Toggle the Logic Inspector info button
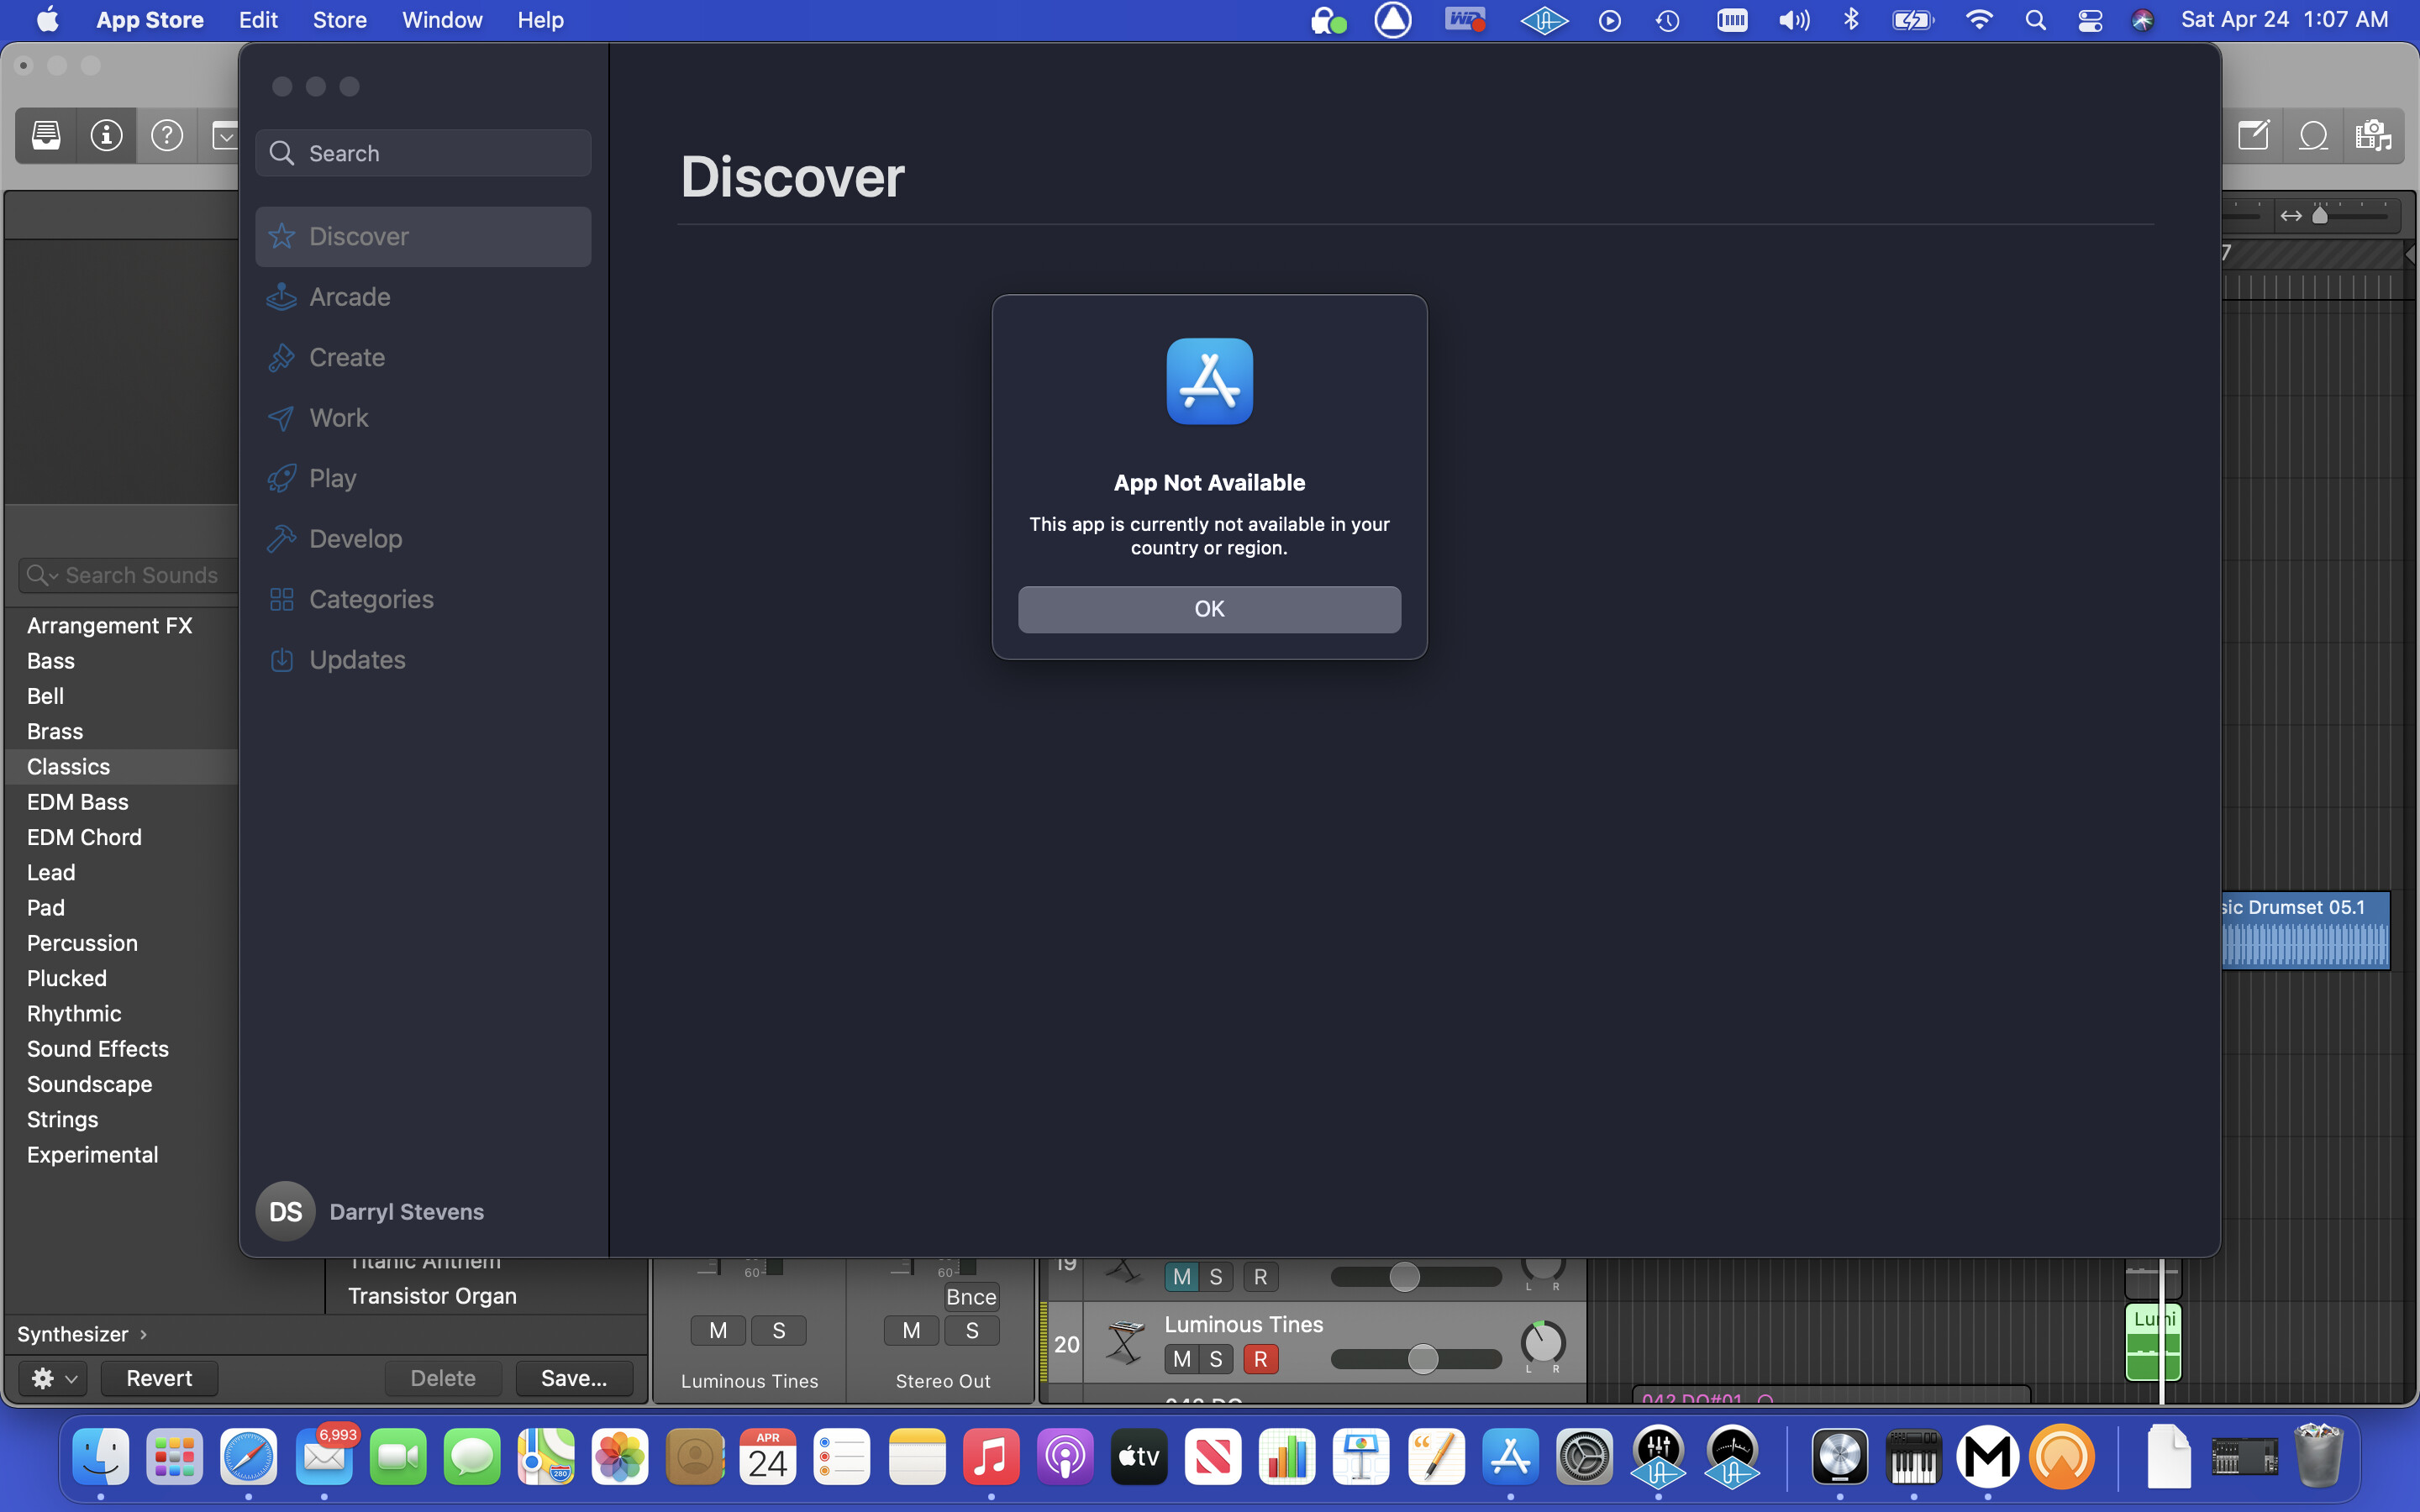Image resolution: width=2420 pixels, height=1512 pixels. (x=106, y=135)
